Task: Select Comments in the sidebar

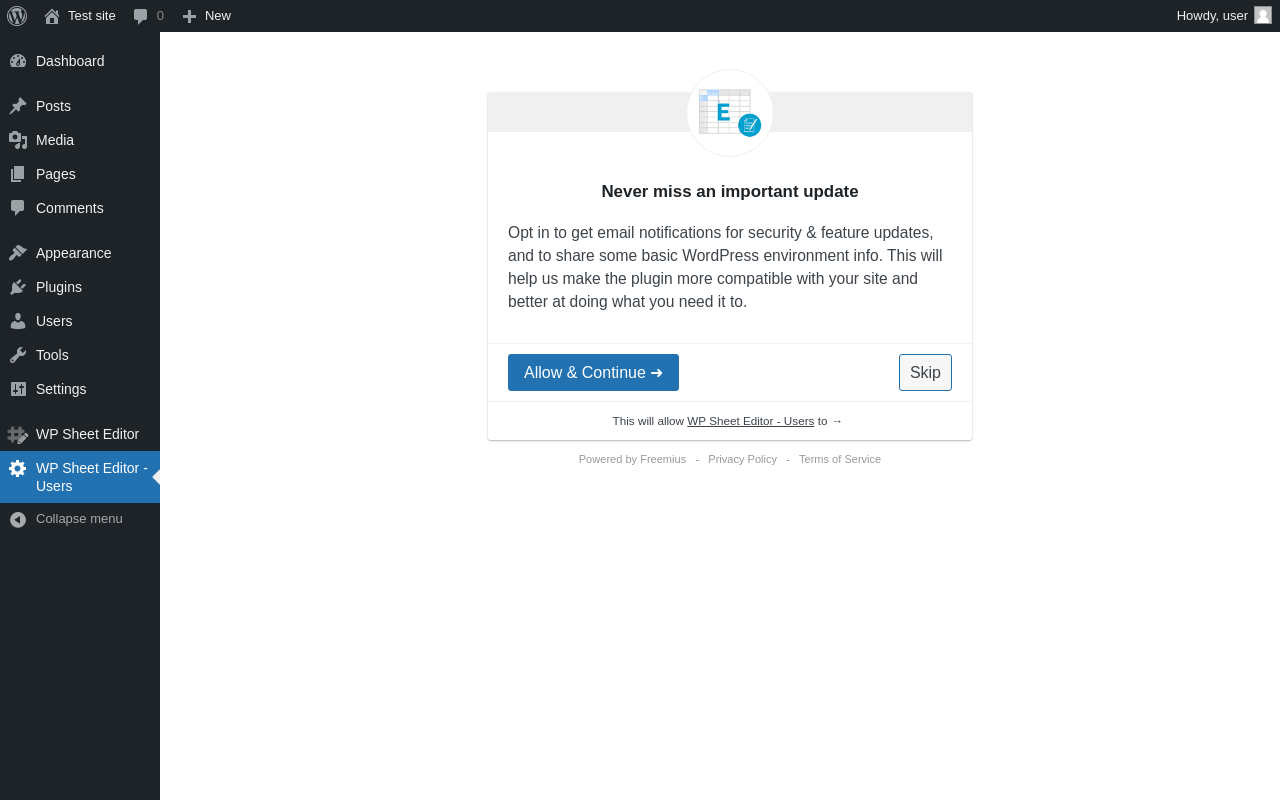Action: (x=80, y=208)
